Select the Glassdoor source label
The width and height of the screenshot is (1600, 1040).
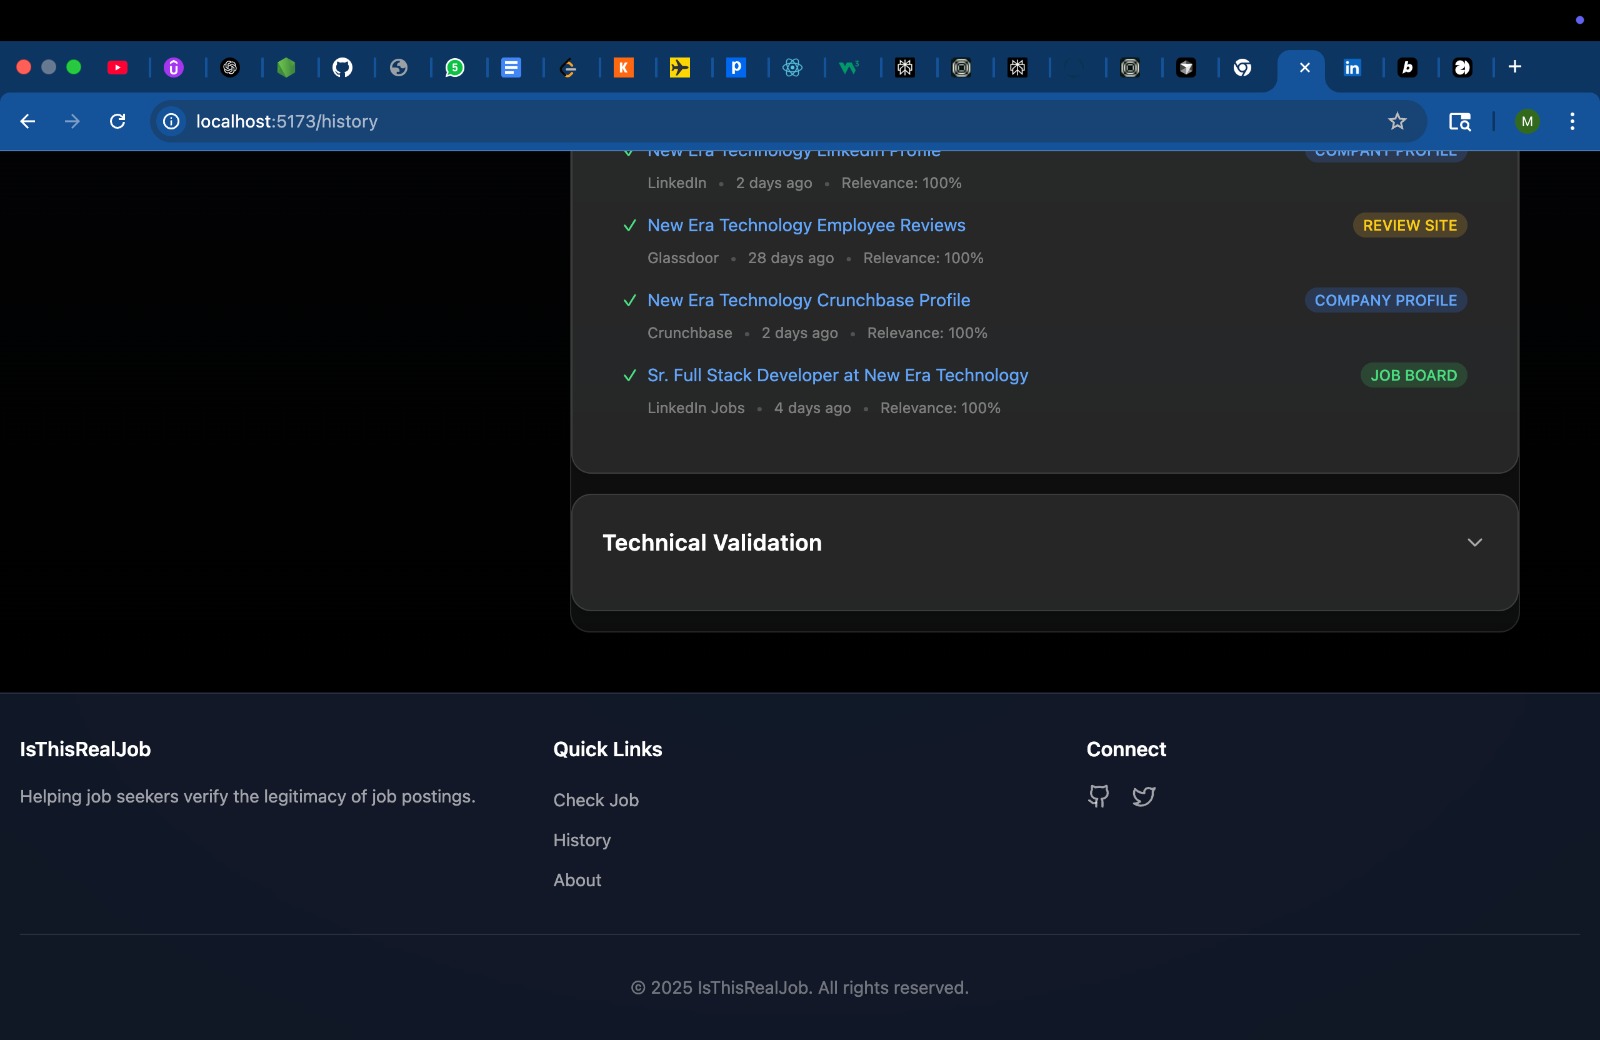(x=683, y=258)
